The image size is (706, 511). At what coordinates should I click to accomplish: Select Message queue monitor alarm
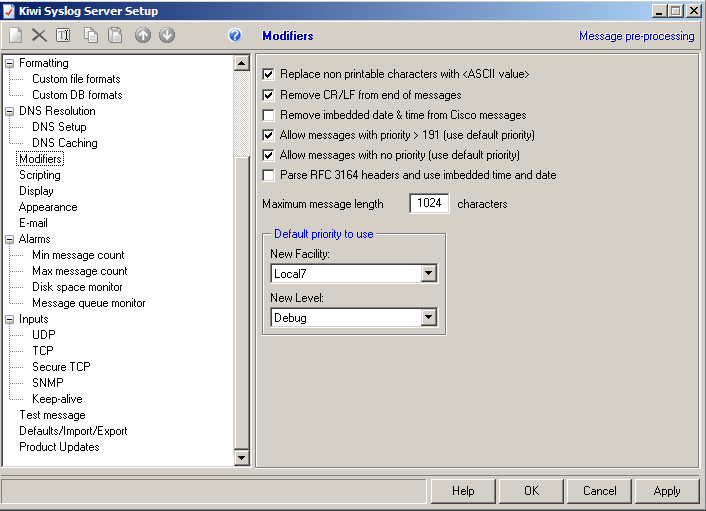point(89,303)
